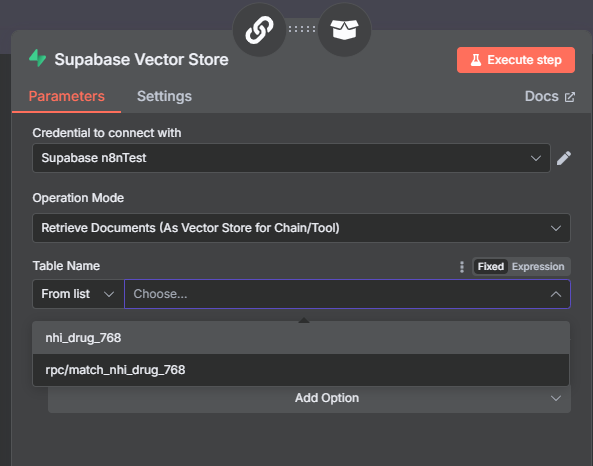Click the open box icon at top
Viewport: 593px width, 466px height.
pyautogui.click(x=344, y=30)
